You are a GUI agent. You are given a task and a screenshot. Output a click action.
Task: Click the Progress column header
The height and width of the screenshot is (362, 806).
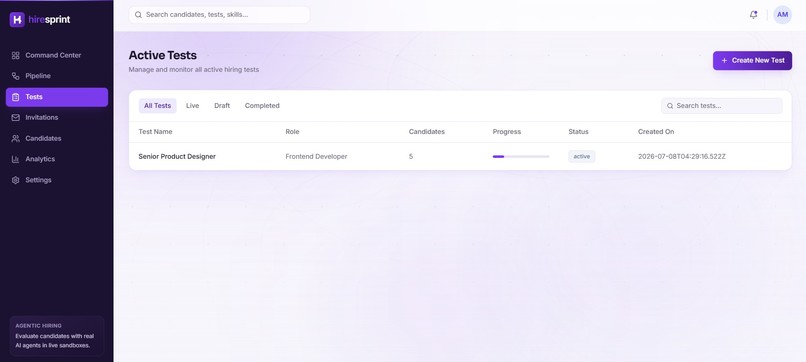point(507,132)
